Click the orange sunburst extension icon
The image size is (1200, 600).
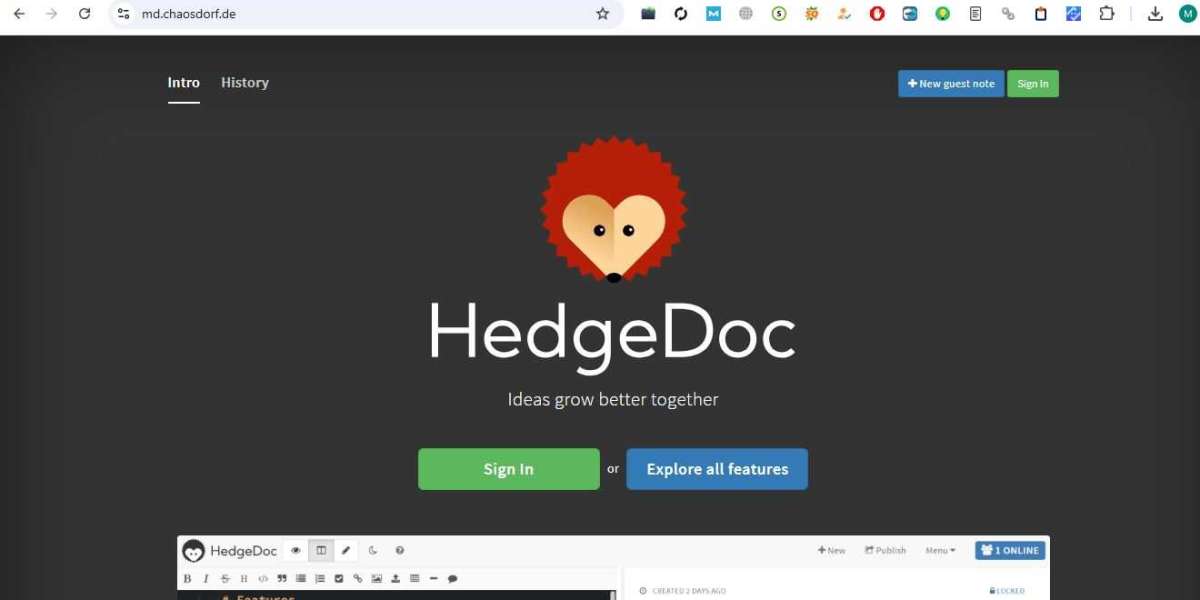(812, 14)
